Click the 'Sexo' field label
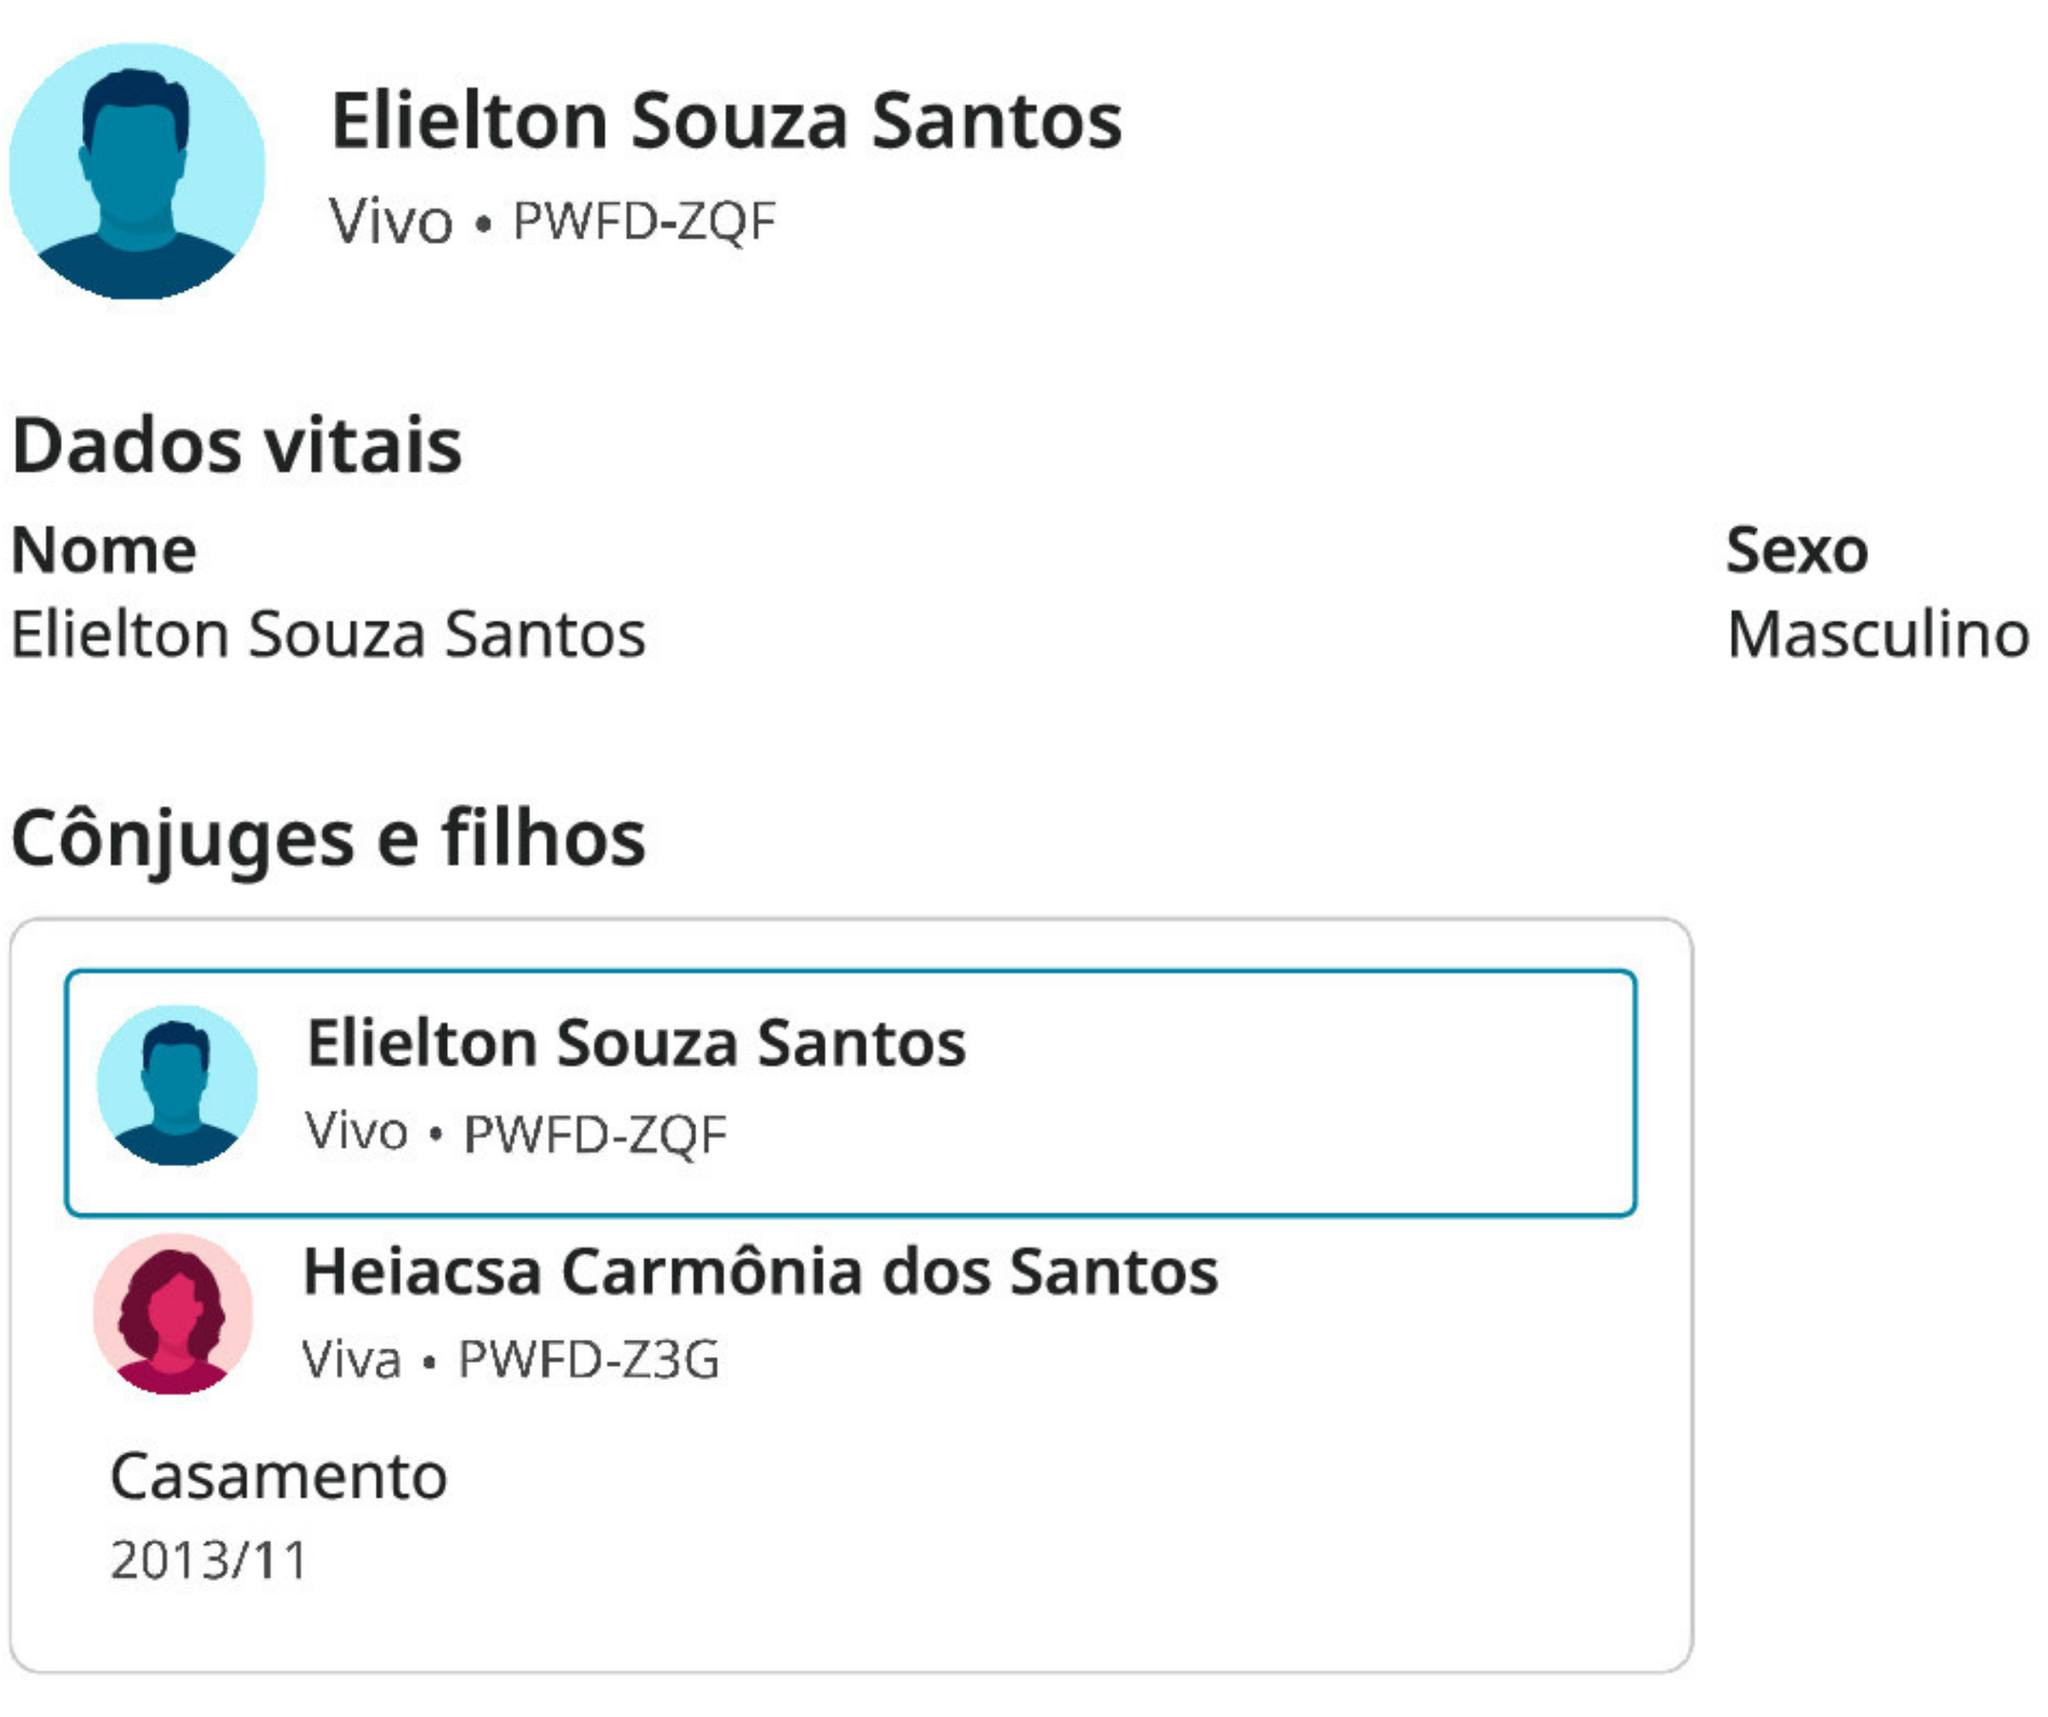Image resolution: width=2048 pixels, height=1717 pixels. click(x=1796, y=550)
